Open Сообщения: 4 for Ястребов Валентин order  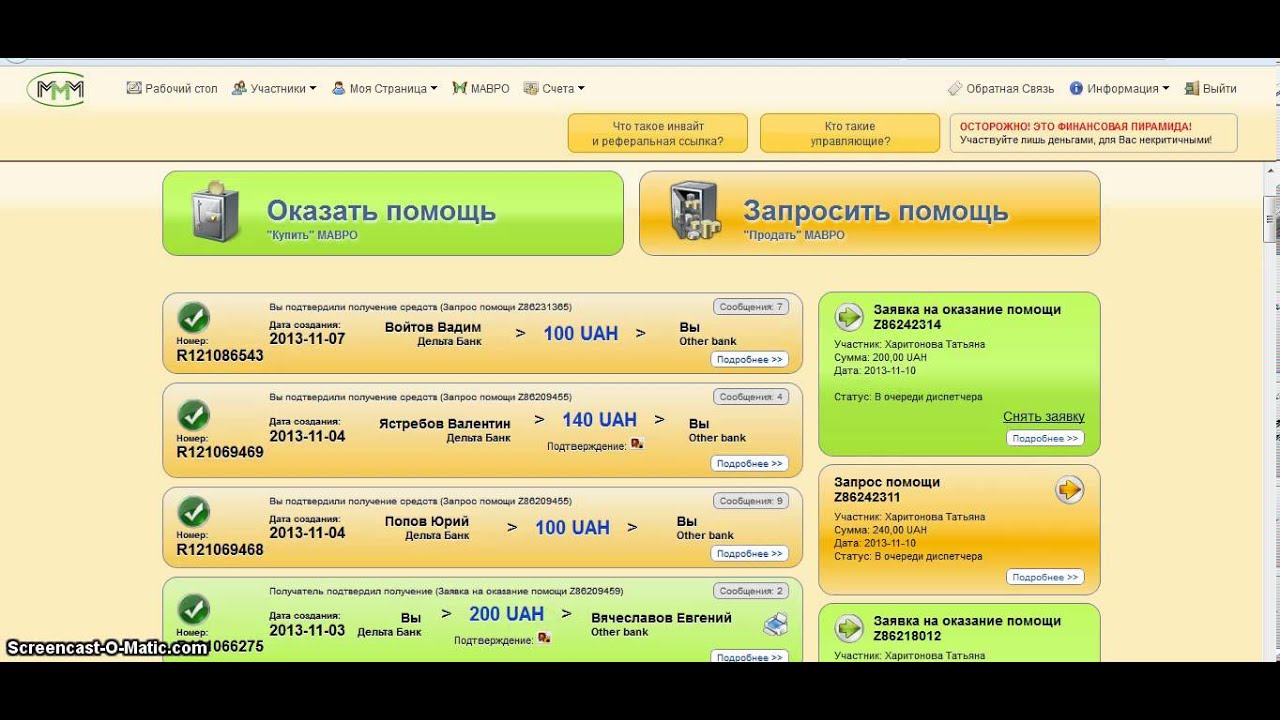pyautogui.click(x=751, y=397)
